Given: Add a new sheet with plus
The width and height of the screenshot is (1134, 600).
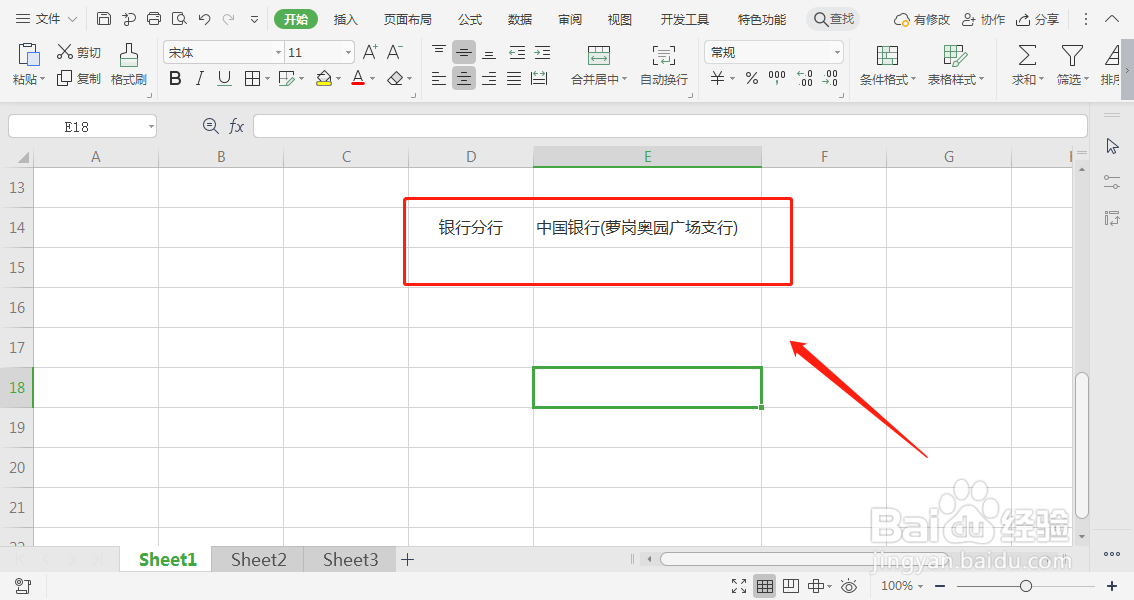Looking at the screenshot, I should (x=408, y=560).
